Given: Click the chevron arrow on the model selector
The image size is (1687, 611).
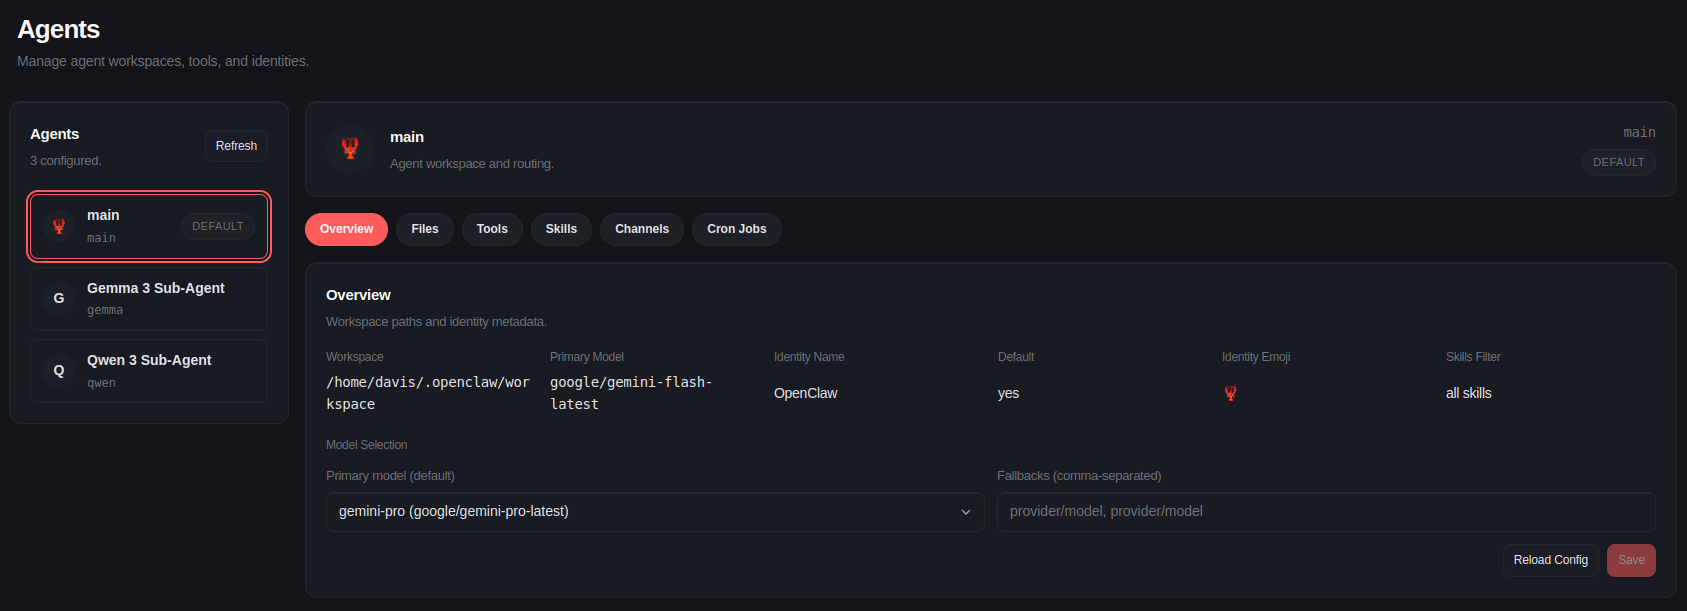Looking at the screenshot, I should [x=965, y=512].
